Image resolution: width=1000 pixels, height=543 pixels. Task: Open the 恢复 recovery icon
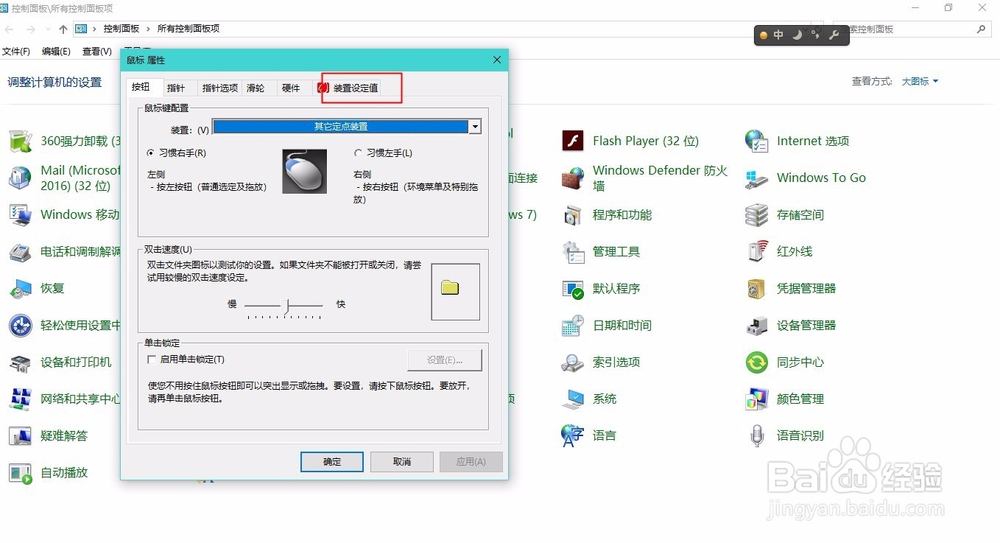point(20,288)
